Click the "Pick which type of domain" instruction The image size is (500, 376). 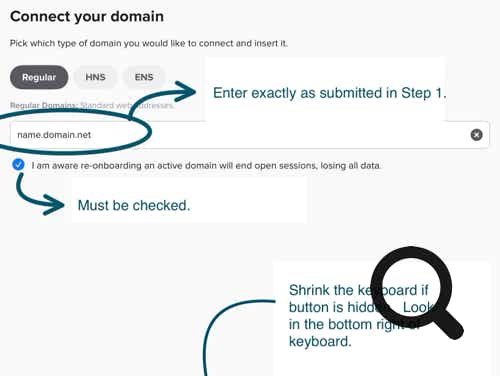149,43
